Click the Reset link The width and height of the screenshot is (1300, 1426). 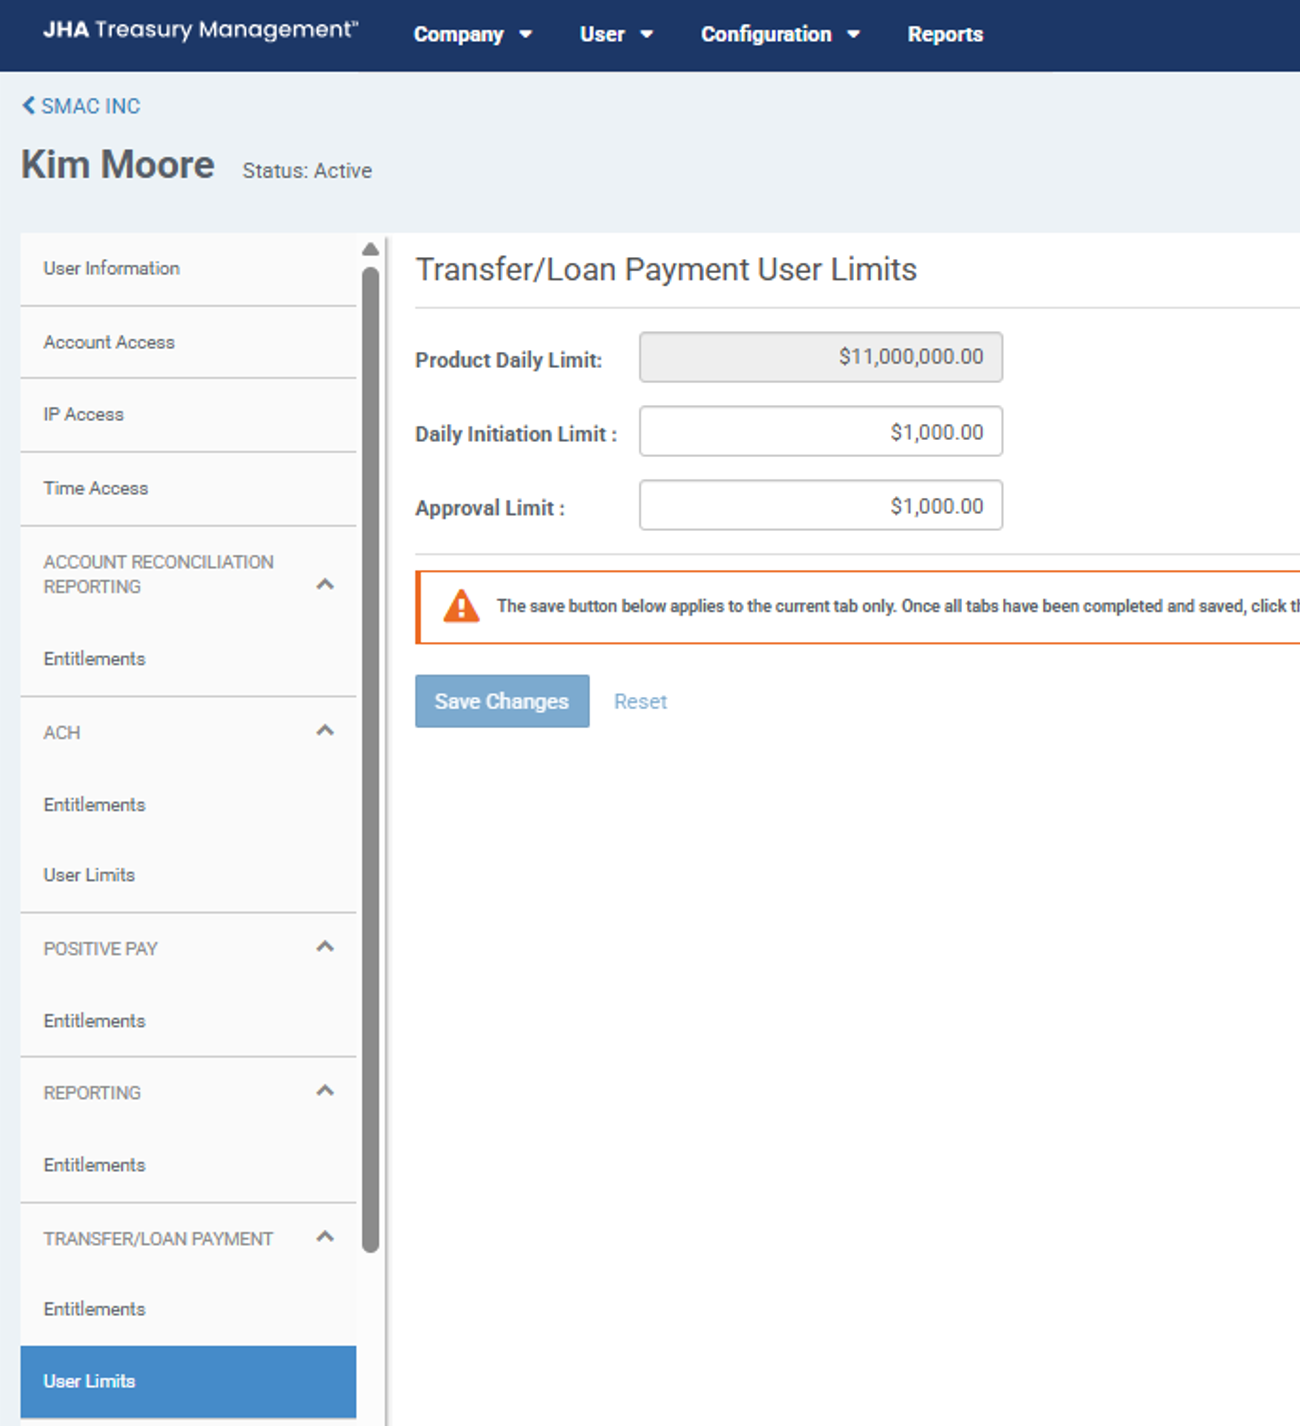(x=640, y=701)
